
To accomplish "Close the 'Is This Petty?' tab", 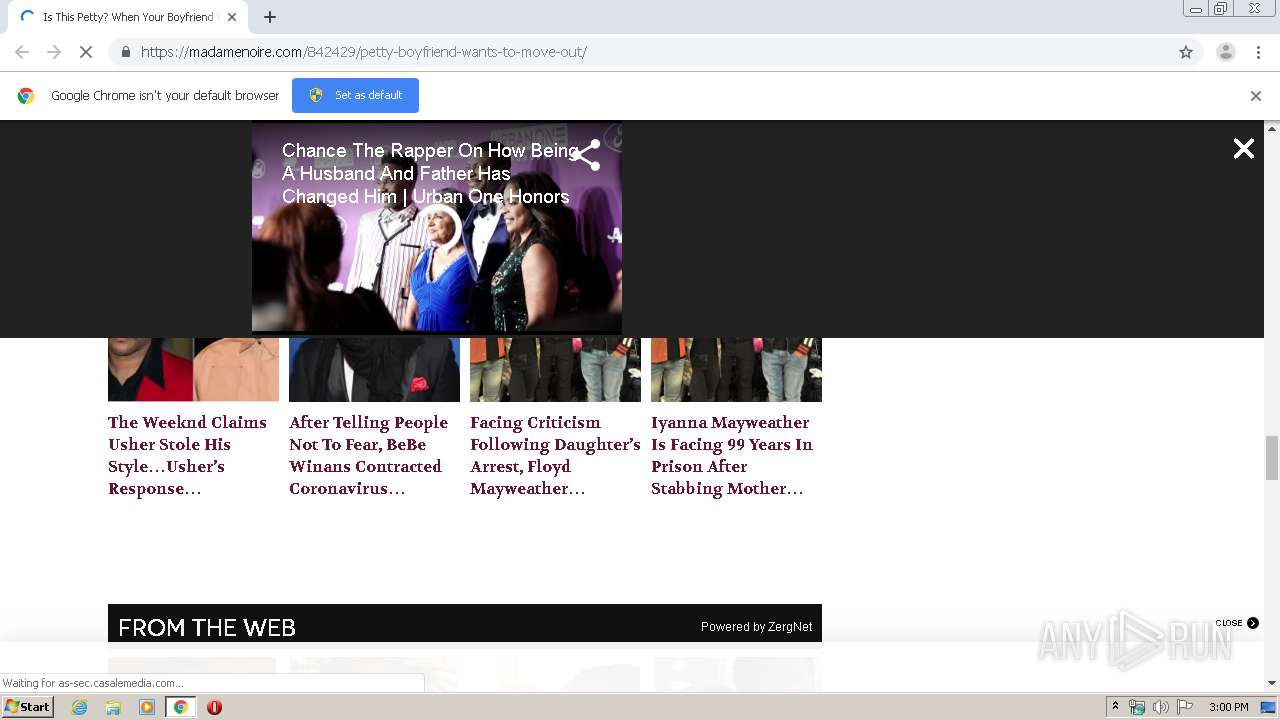I will pyautogui.click(x=232, y=17).
